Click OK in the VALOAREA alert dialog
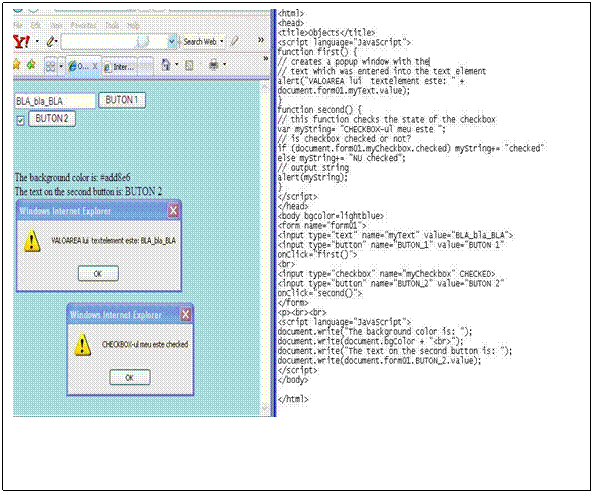The image size is (594, 495). point(98,273)
